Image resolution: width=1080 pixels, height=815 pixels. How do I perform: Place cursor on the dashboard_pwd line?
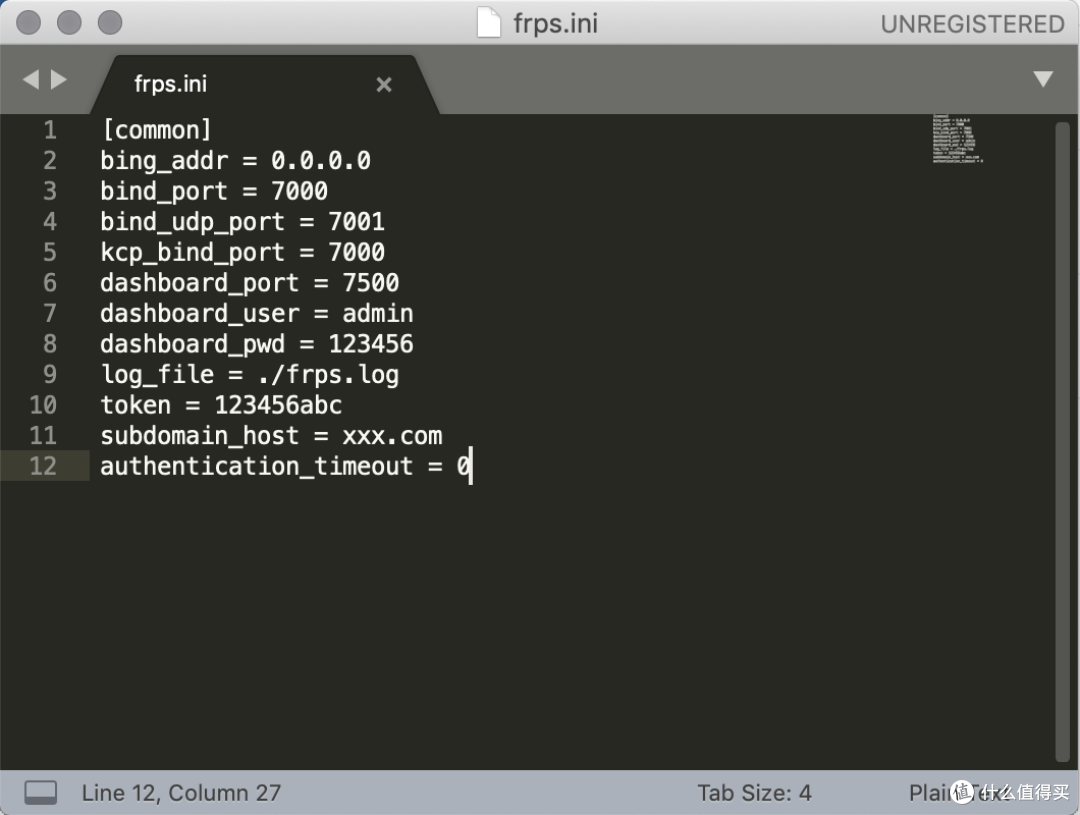pyautogui.click(x=256, y=344)
